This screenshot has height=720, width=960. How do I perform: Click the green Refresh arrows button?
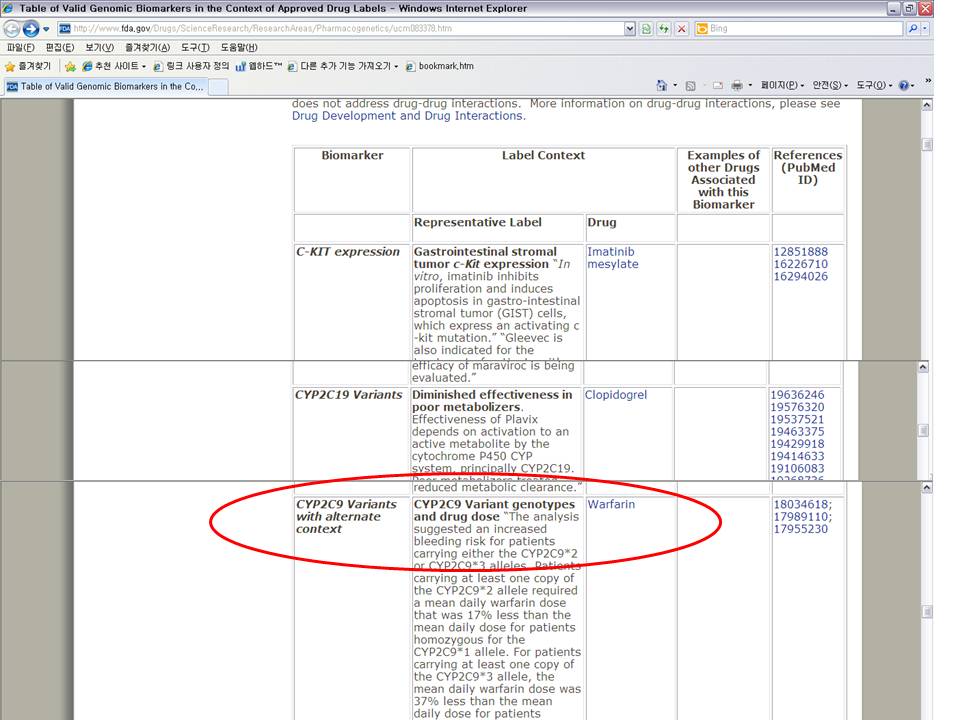click(664, 29)
